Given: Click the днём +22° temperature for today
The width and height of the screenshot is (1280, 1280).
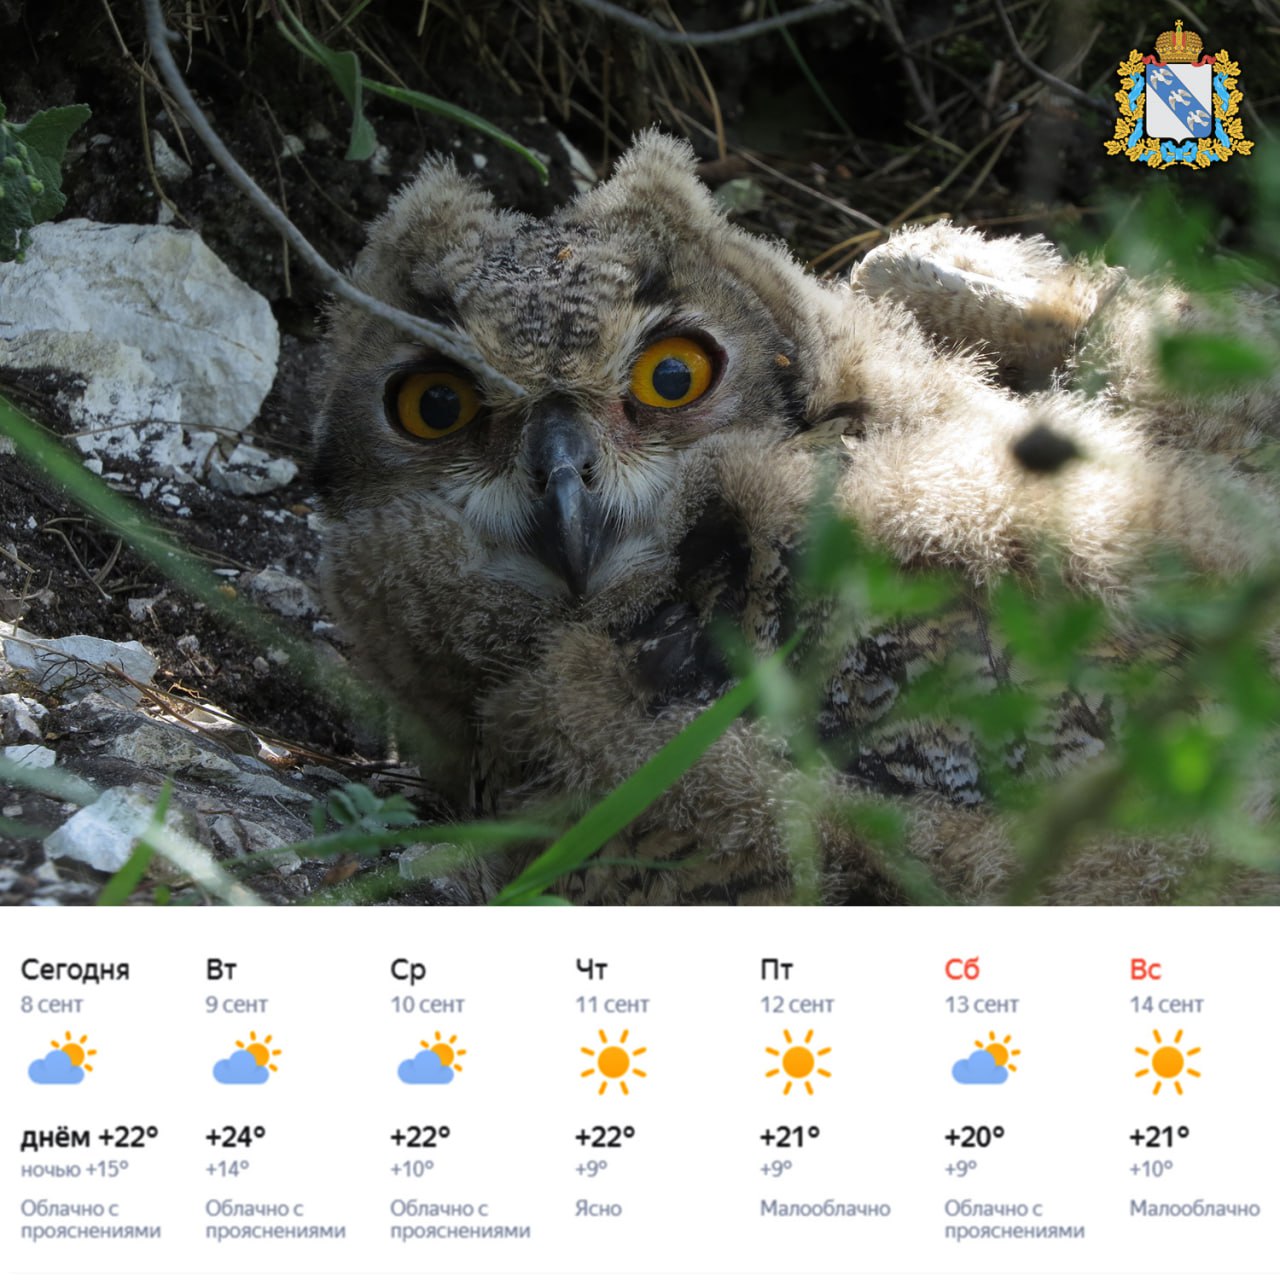Looking at the screenshot, I should pos(90,1137).
